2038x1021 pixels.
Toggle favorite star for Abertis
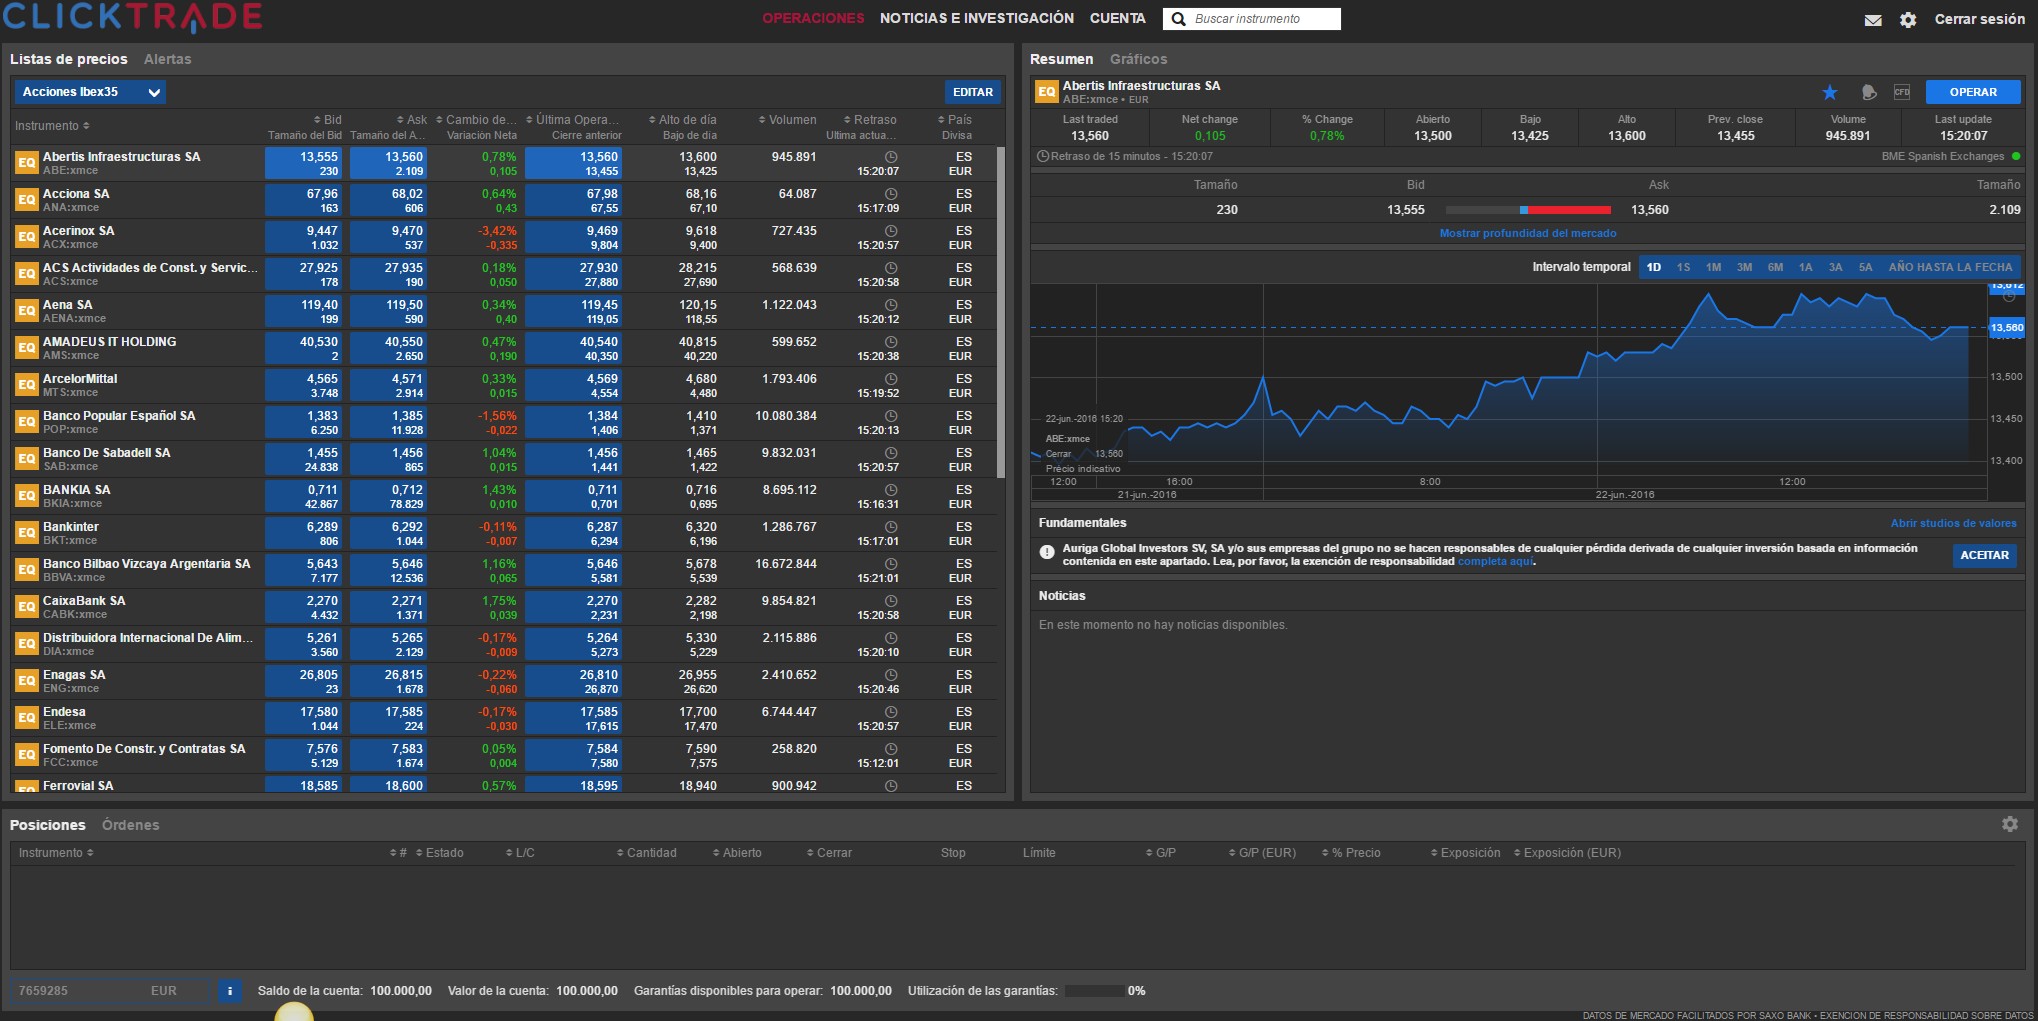point(1830,92)
